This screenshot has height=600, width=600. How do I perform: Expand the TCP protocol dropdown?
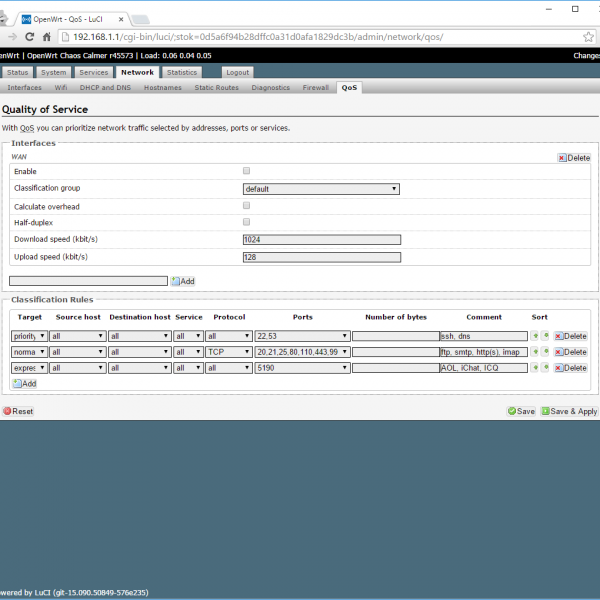pos(228,352)
